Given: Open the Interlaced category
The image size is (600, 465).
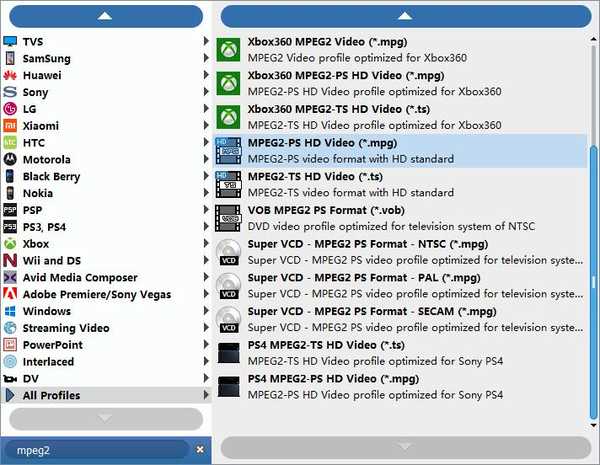Looking at the screenshot, I should click(106, 361).
